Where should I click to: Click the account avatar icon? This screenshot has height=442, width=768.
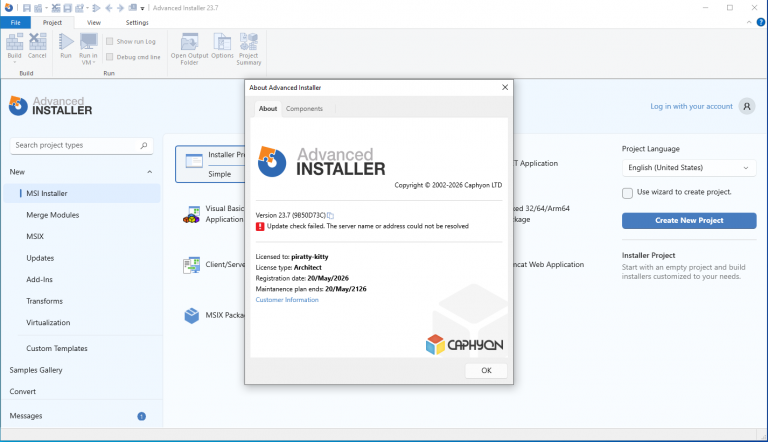tap(747, 106)
